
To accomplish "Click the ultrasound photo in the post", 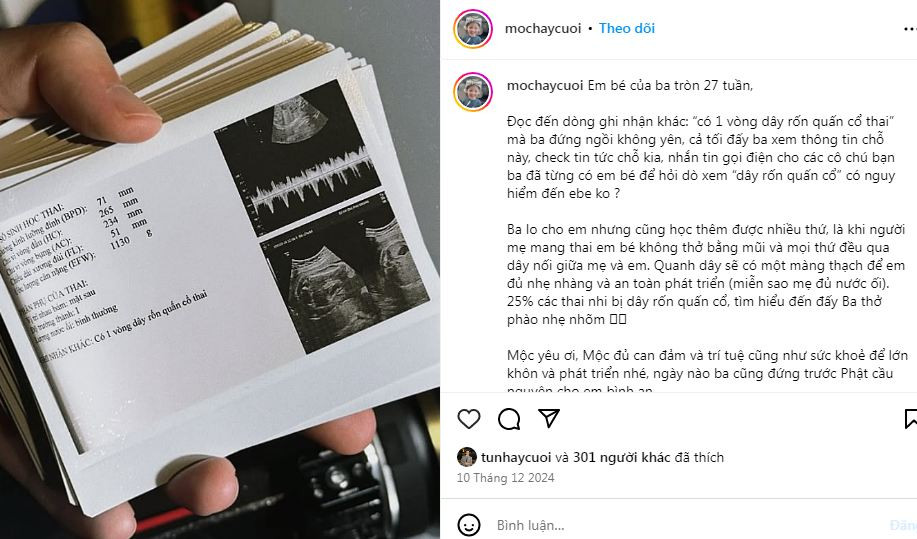I will point(220,270).
